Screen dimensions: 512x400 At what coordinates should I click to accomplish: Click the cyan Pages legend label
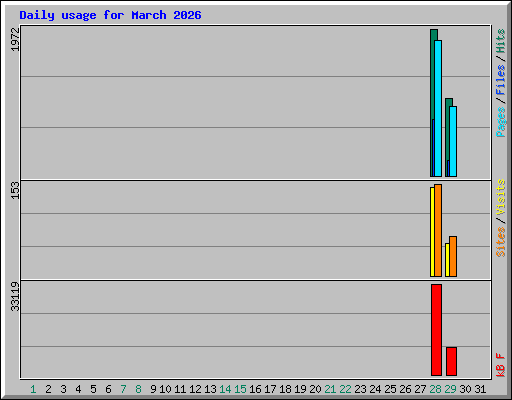pyautogui.click(x=501, y=122)
